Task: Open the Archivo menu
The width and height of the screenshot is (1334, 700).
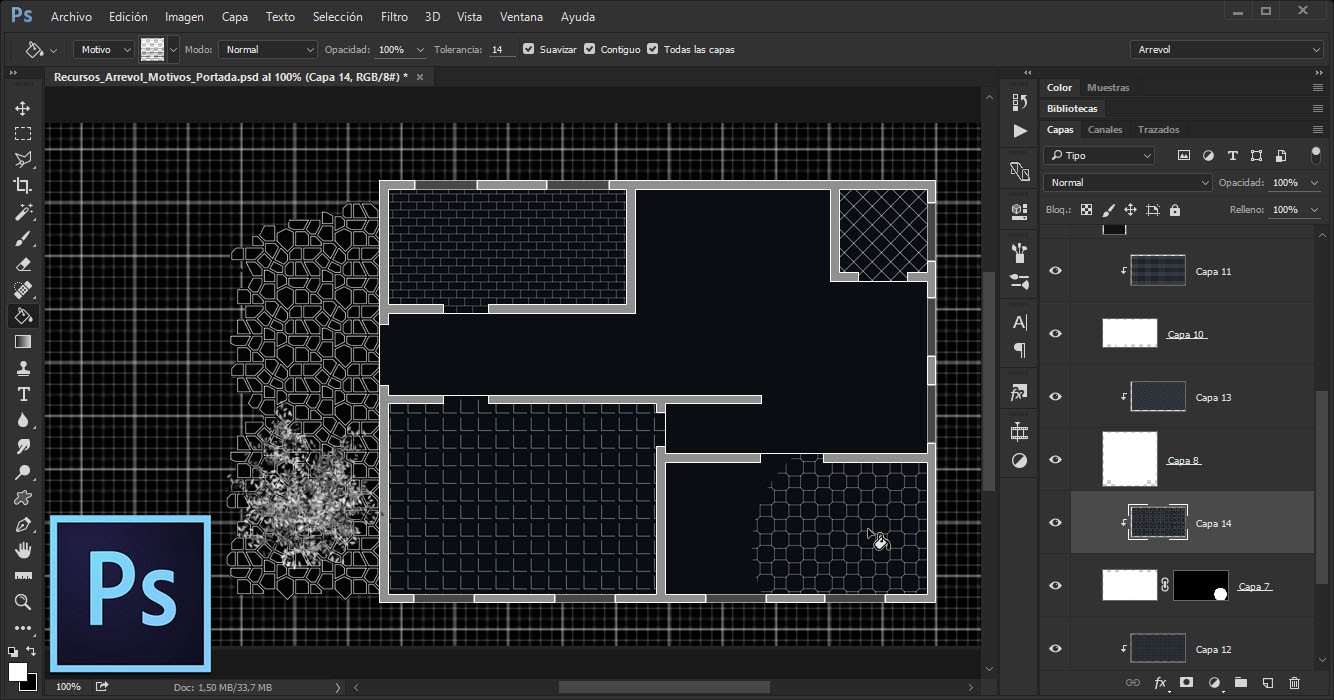Action: coord(71,17)
